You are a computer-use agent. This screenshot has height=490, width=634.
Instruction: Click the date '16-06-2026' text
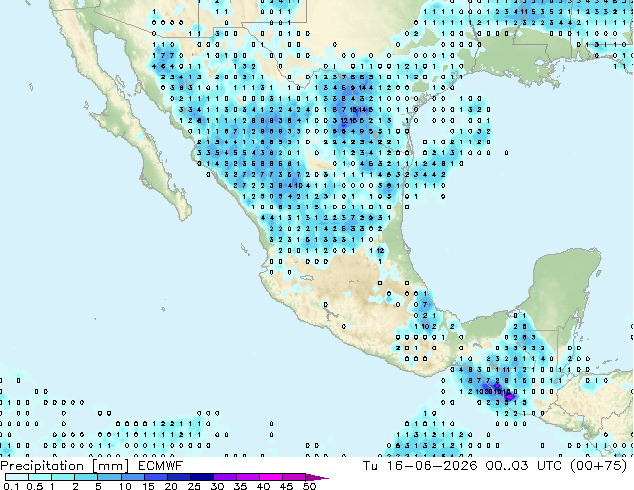(432, 466)
